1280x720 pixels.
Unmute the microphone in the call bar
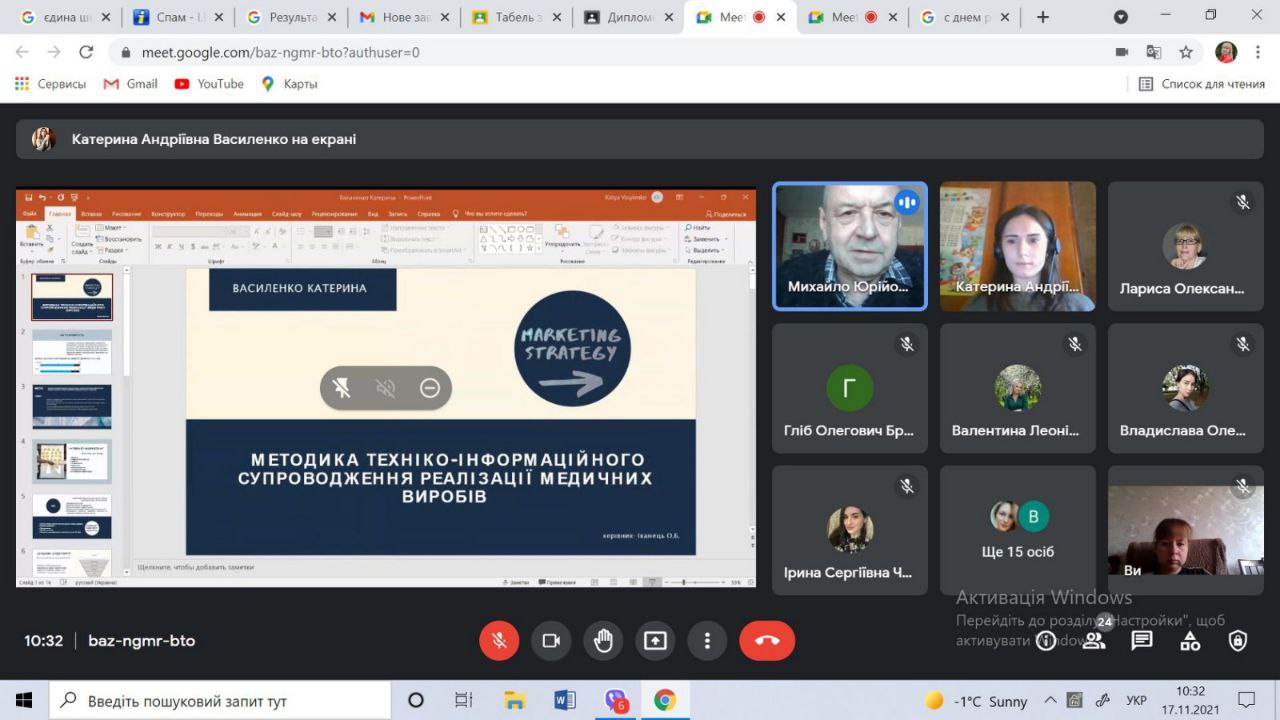point(499,641)
